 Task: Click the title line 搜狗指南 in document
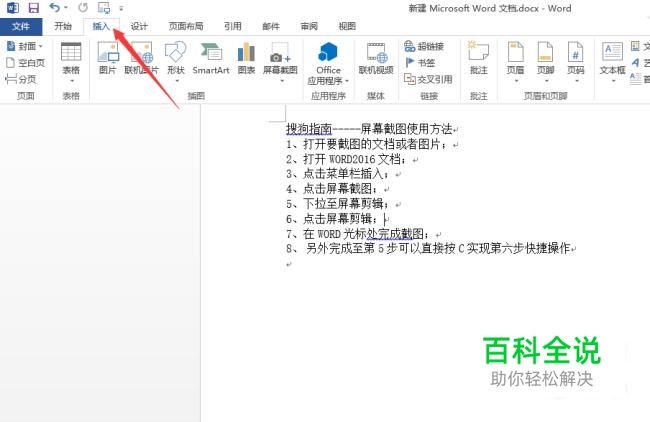(x=369, y=129)
